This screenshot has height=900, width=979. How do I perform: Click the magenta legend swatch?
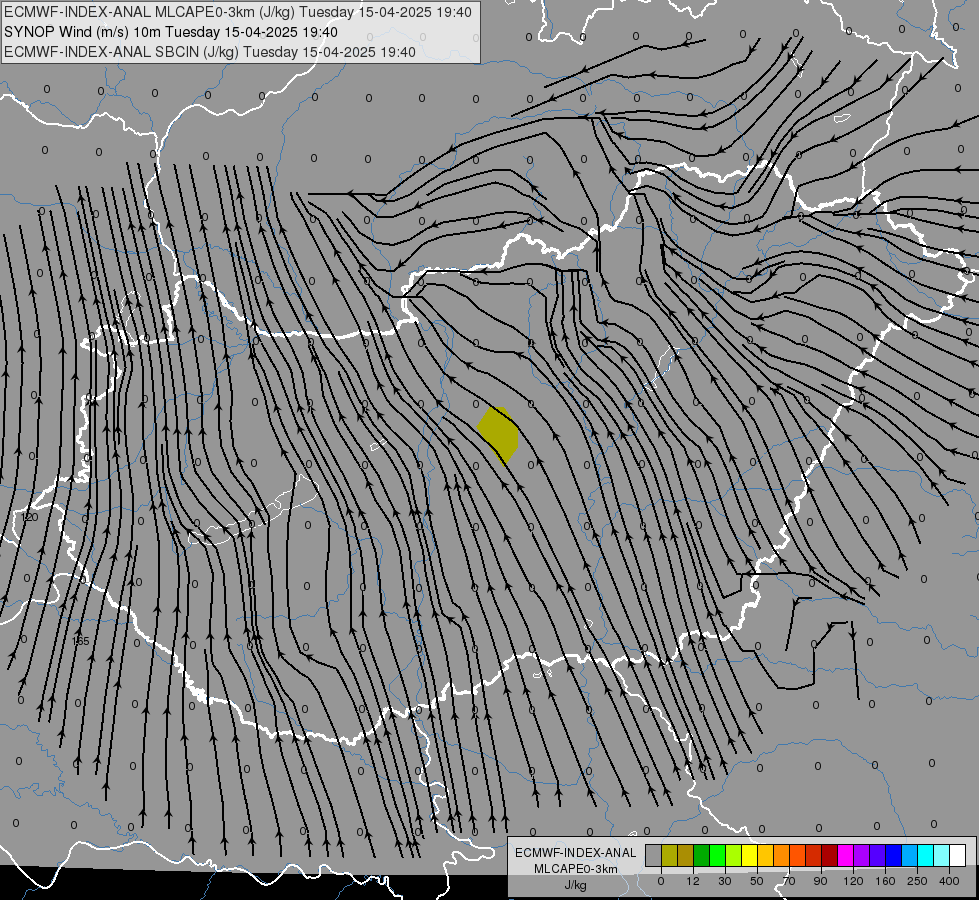click(x=846, y=855)
